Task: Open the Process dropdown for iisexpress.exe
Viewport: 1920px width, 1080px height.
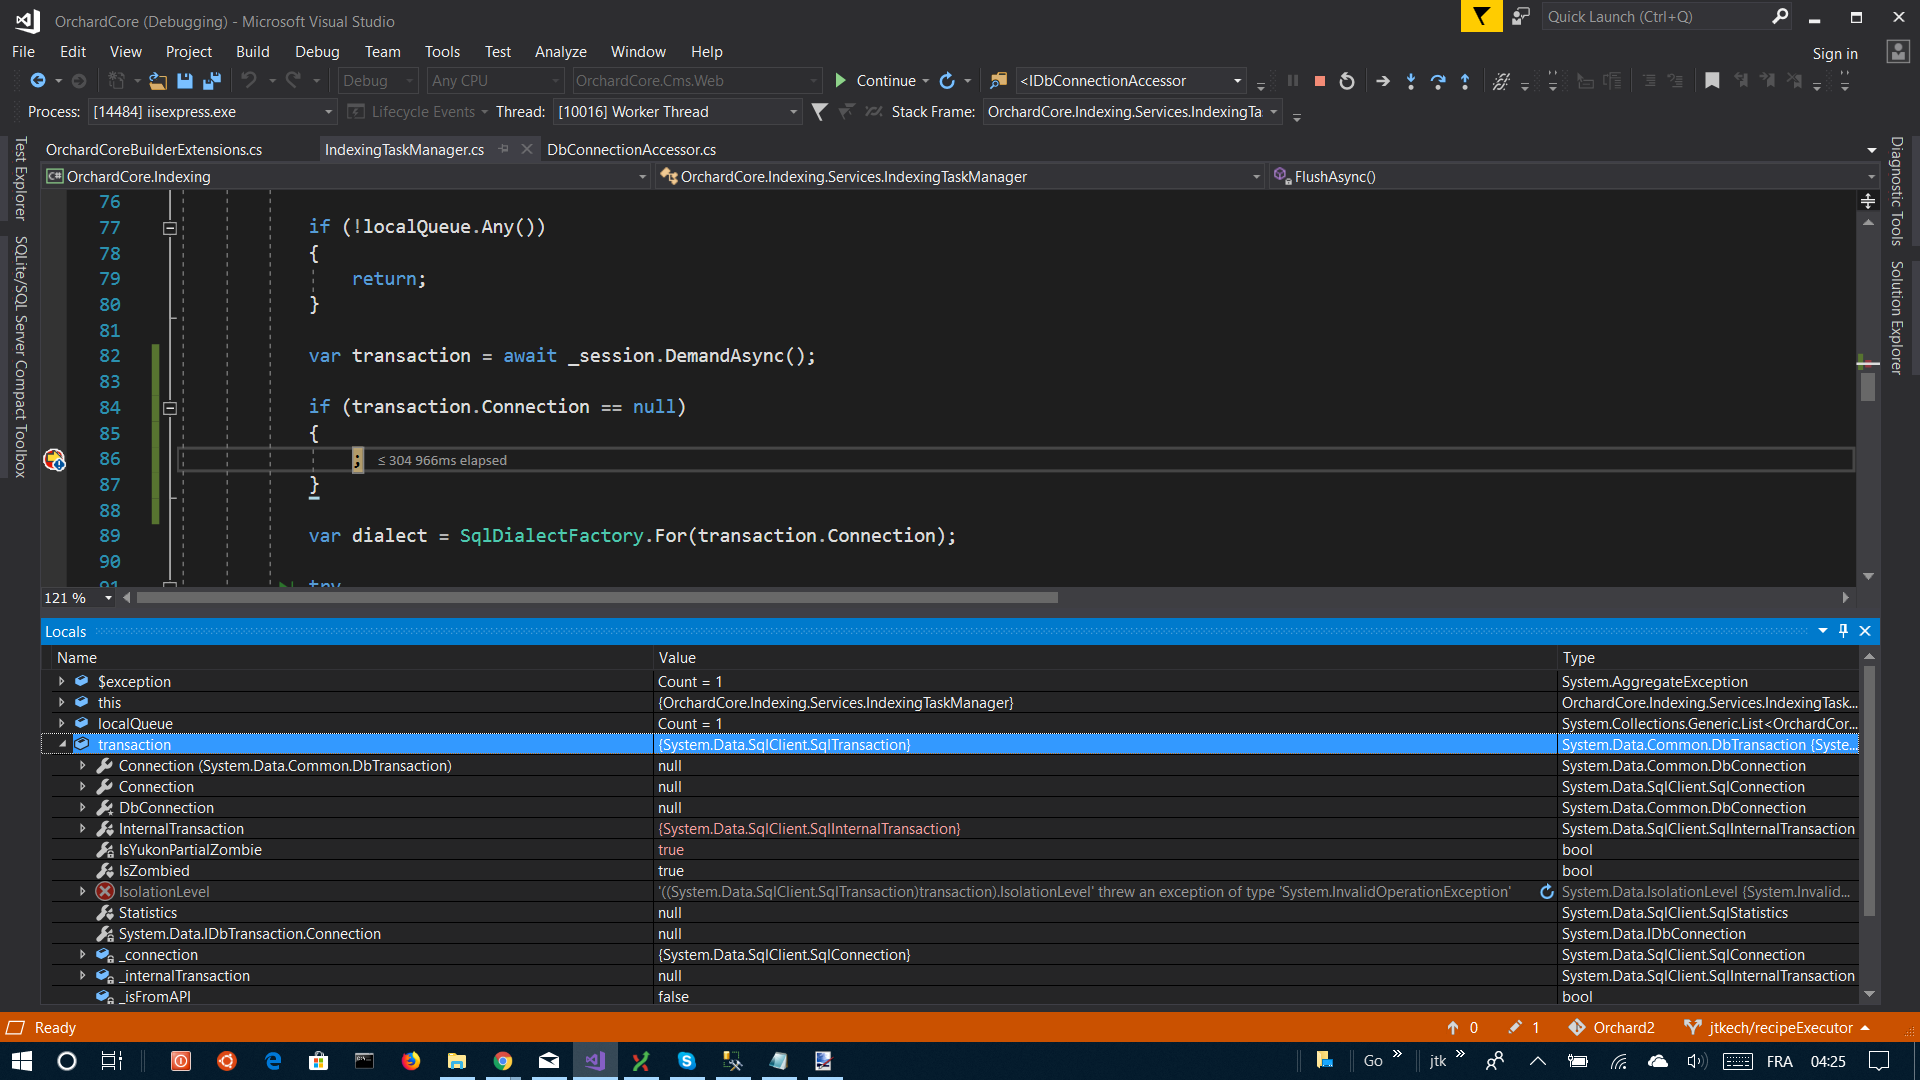Action: tap(327, 112)
